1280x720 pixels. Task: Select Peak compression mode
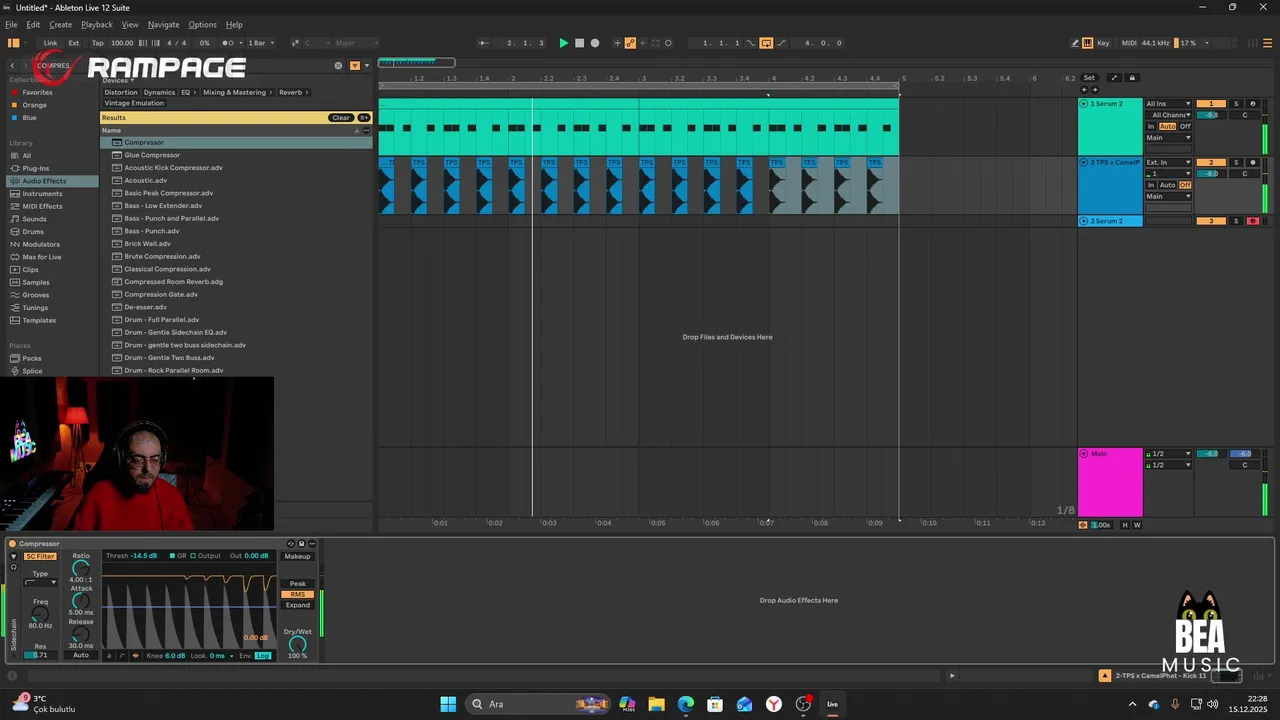297,583
